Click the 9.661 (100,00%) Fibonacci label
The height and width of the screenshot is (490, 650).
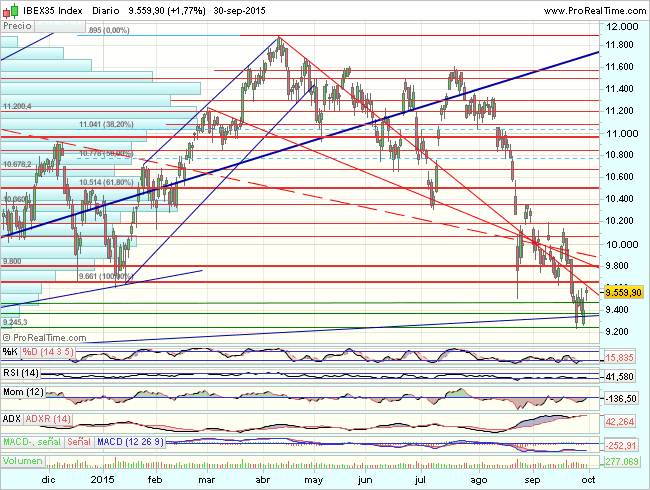(106, 277)
